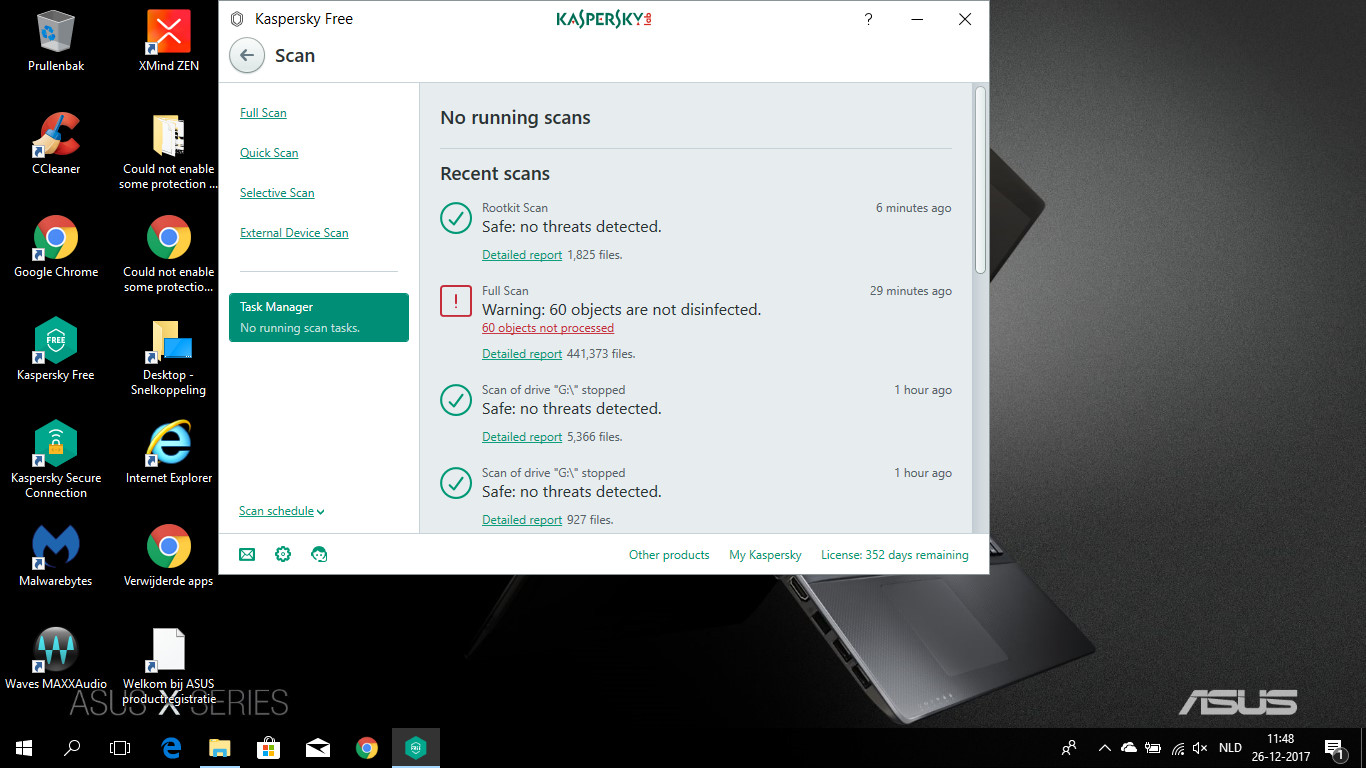The image size is (1366, 768).
Task: Open Google Chrome desktop shortcut
Action: pos(56,248)
